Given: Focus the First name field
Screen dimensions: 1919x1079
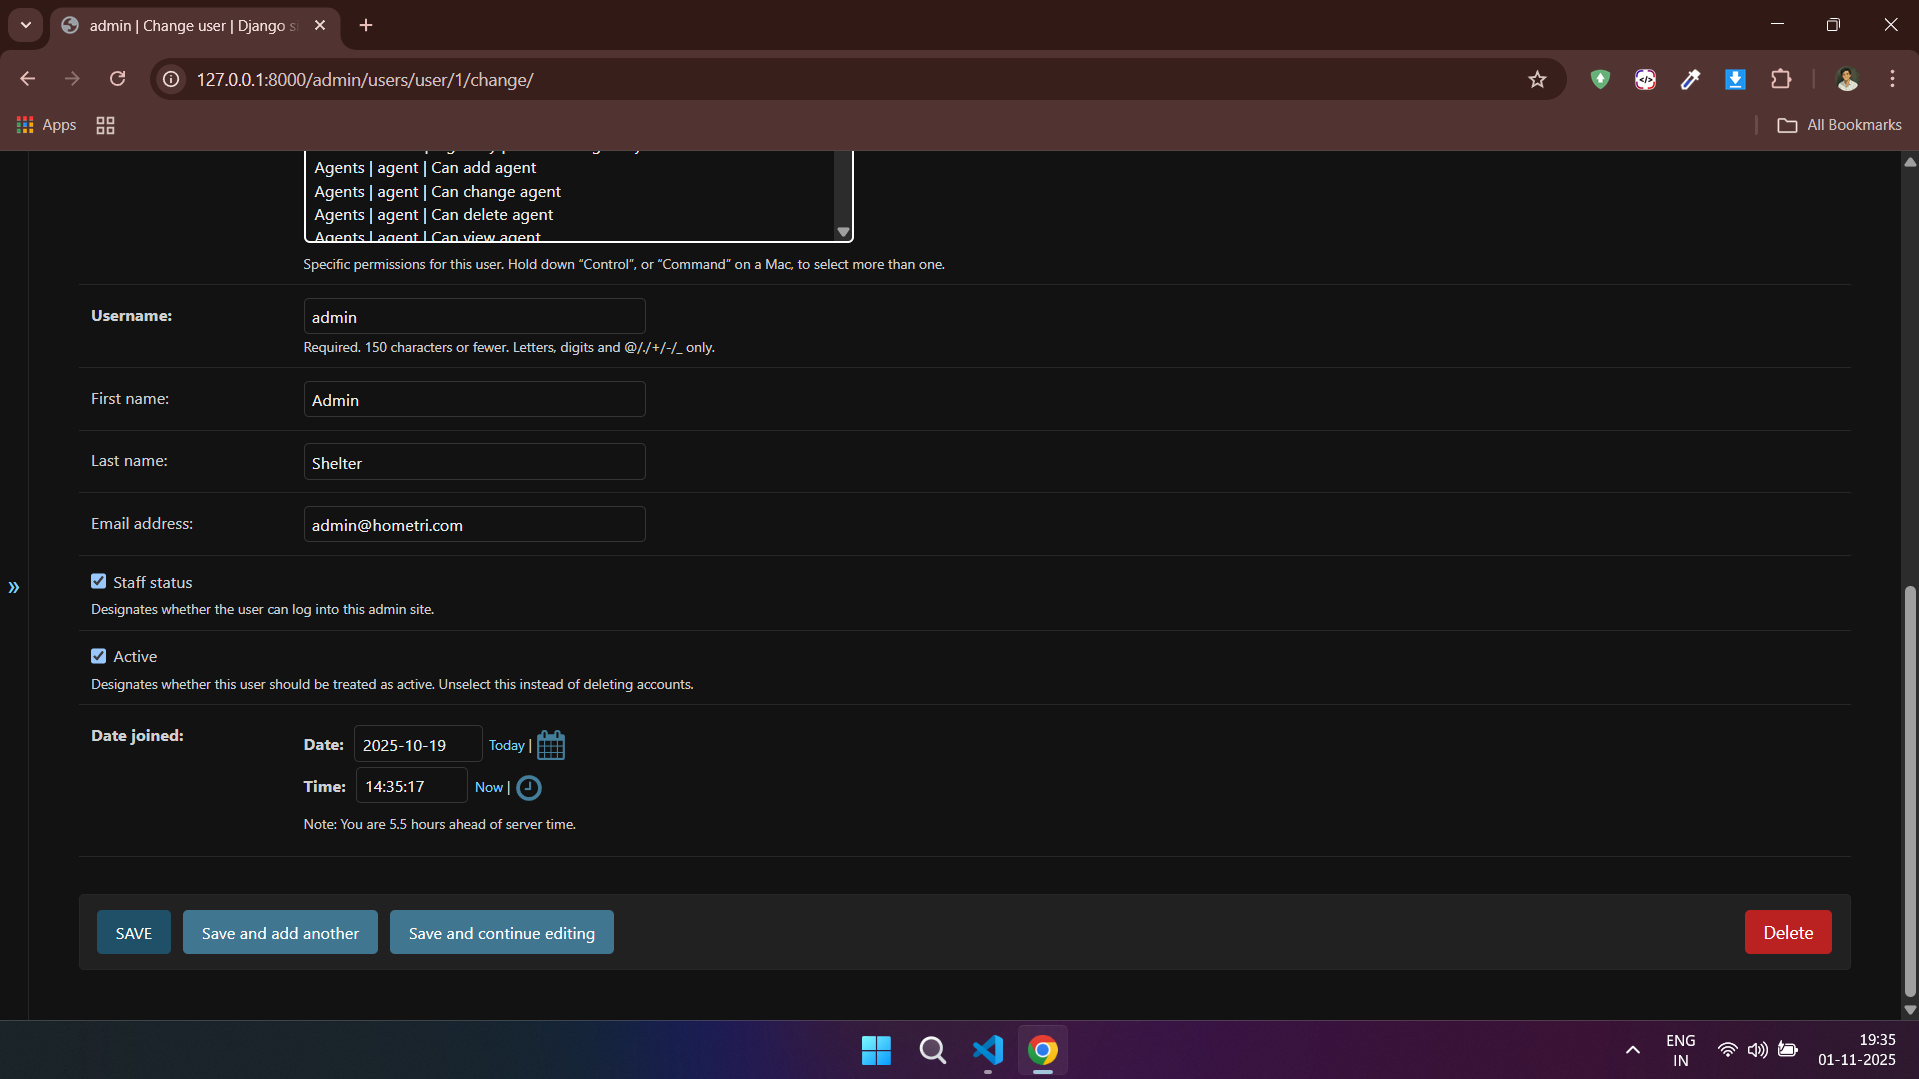Looking at the screenshot, I should click(475, 400).
